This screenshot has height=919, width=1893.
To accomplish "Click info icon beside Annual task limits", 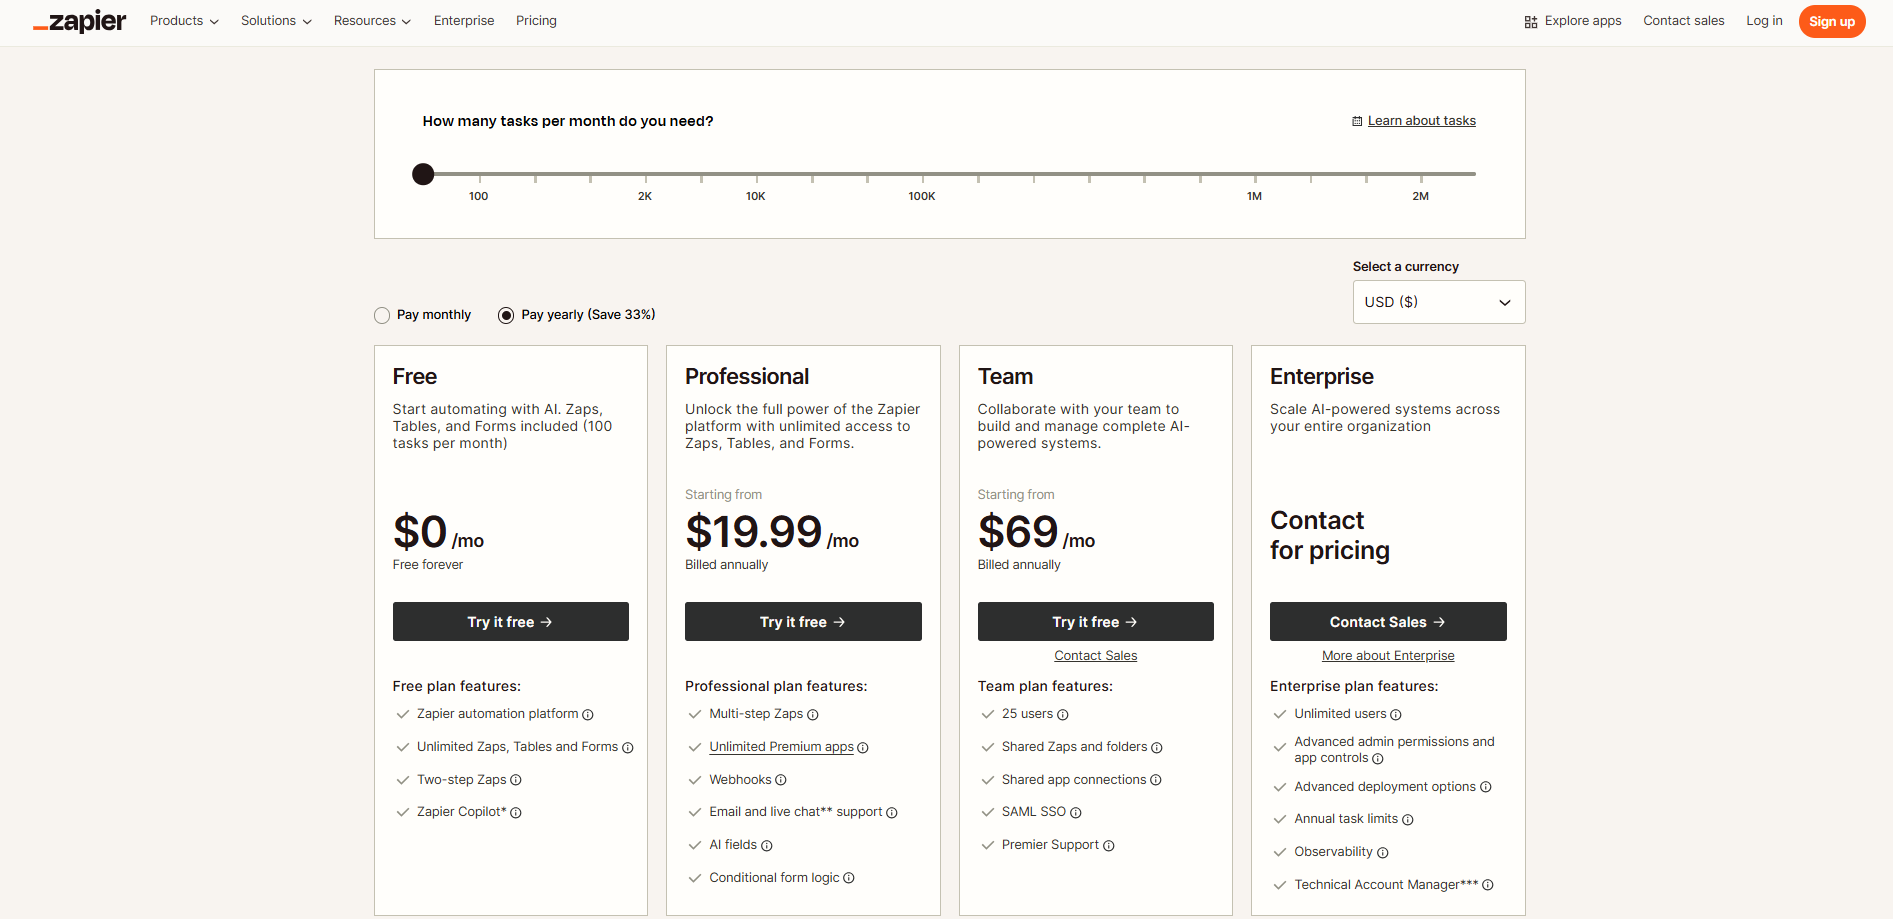I will coord(1407,819).
